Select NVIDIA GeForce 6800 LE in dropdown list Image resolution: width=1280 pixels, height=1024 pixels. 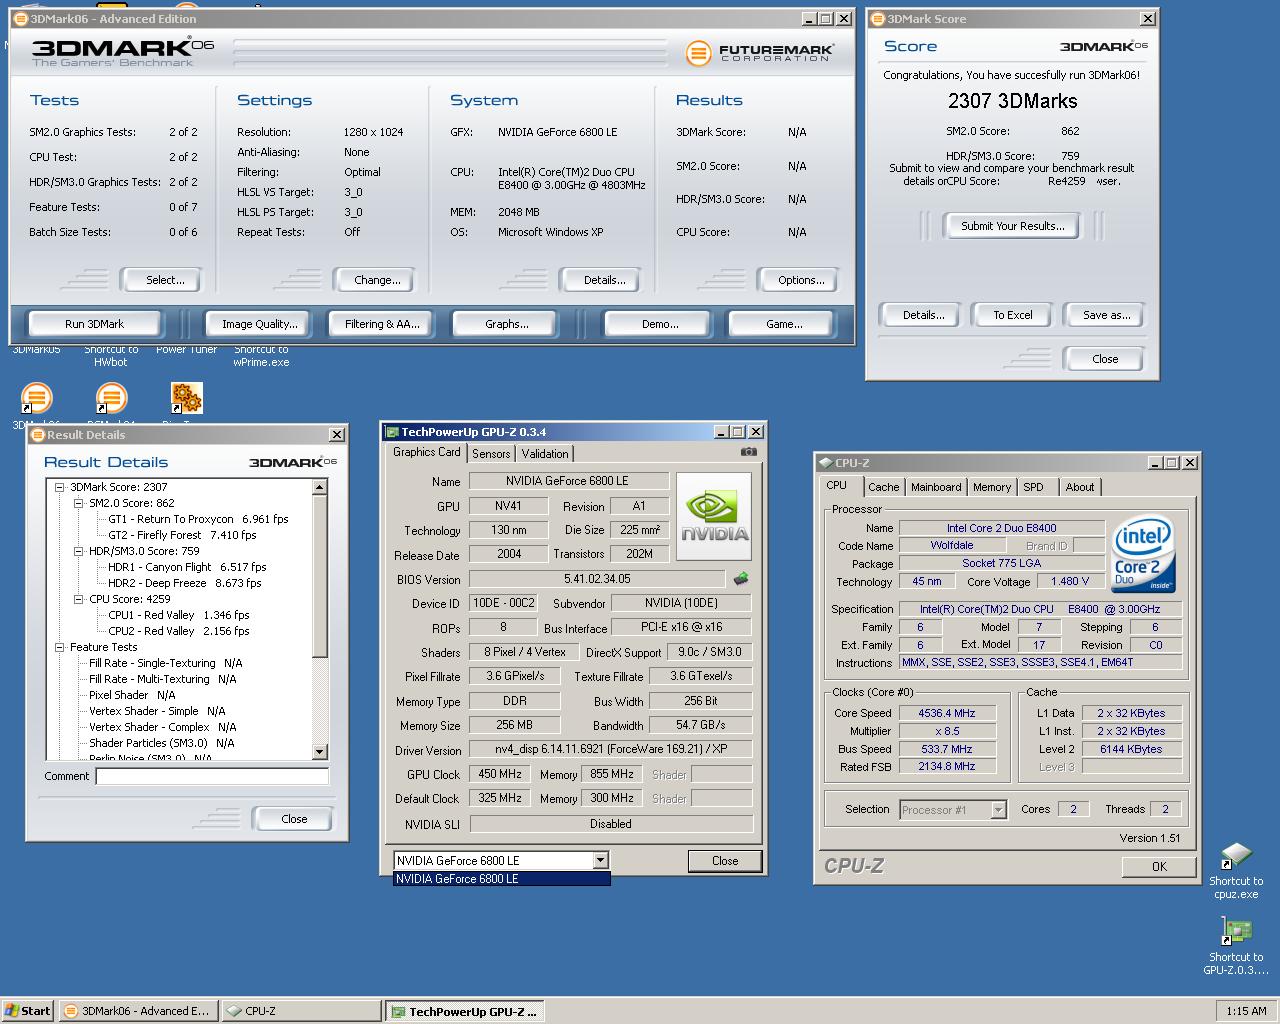[x=501, y=879]
